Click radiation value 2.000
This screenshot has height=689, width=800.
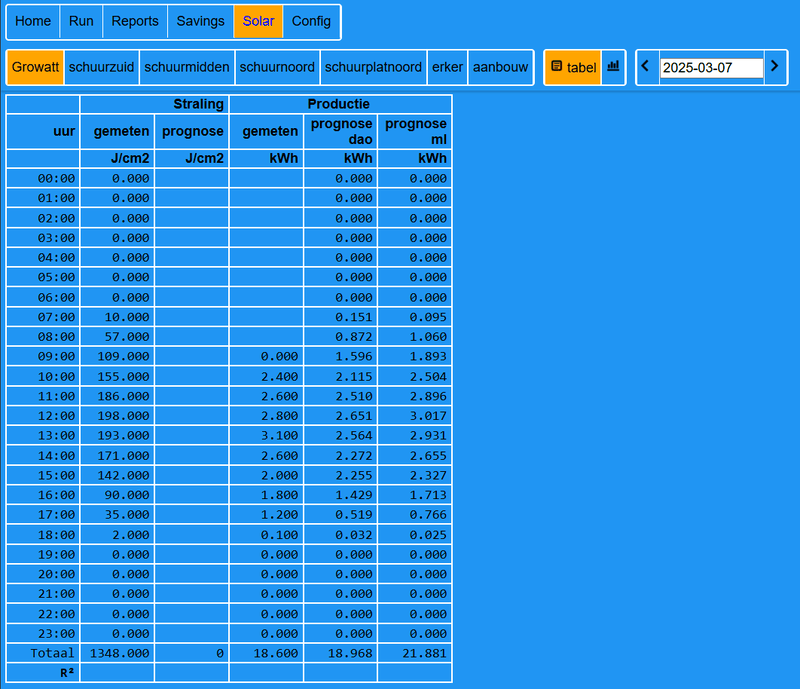click(117, 535)
